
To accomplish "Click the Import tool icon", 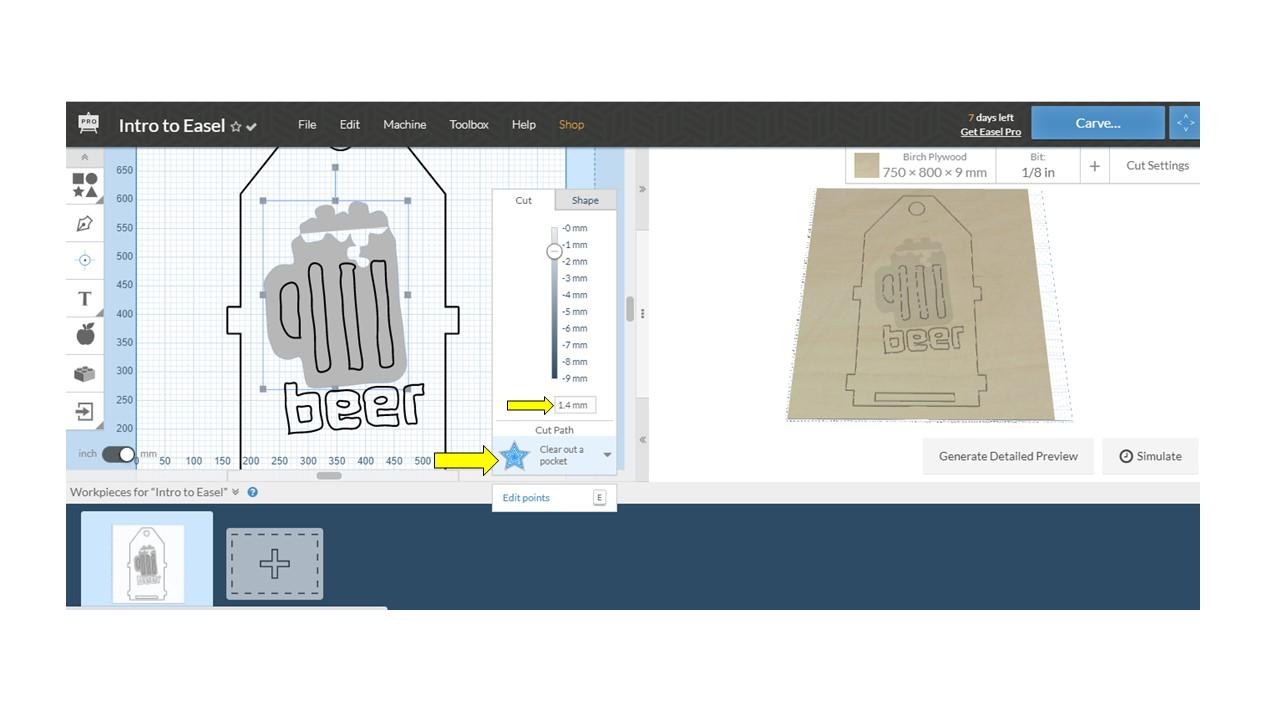I will click(85, 411).
